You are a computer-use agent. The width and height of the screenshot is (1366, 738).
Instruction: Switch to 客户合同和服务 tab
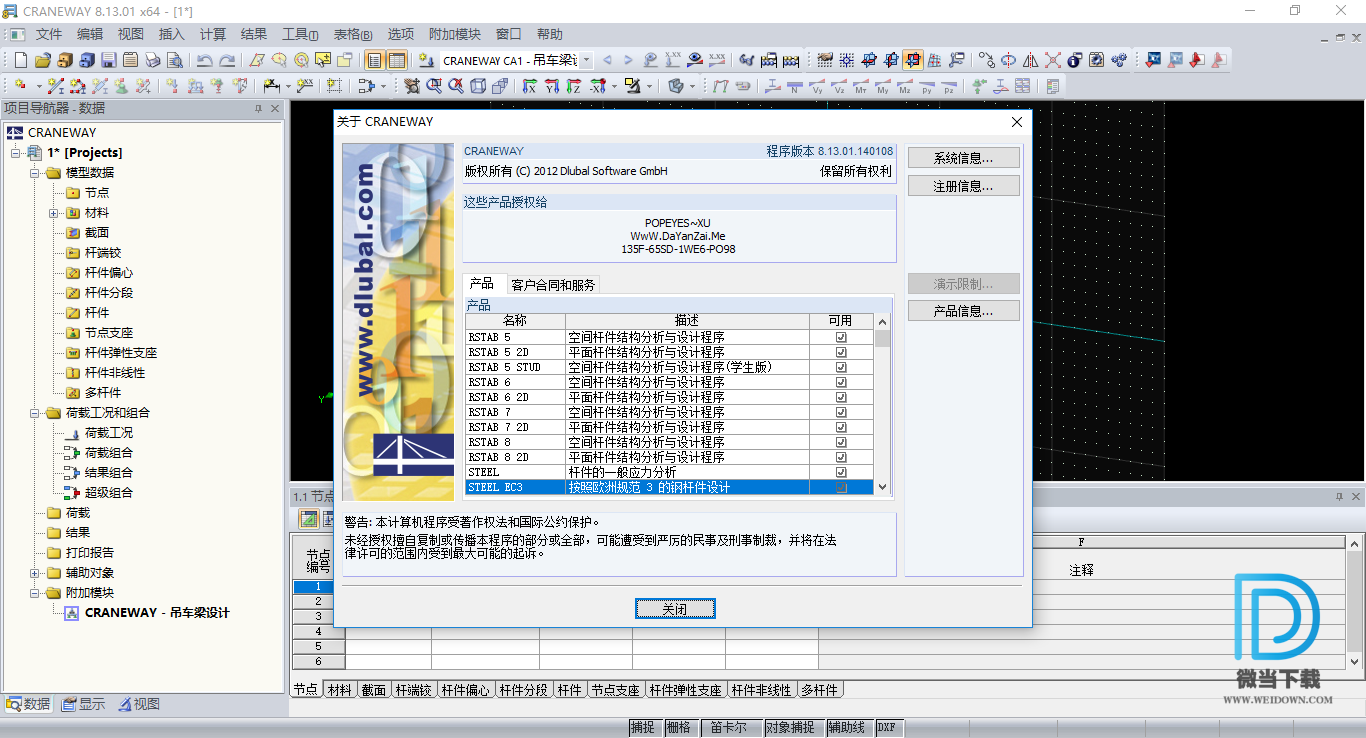(553, 285)
